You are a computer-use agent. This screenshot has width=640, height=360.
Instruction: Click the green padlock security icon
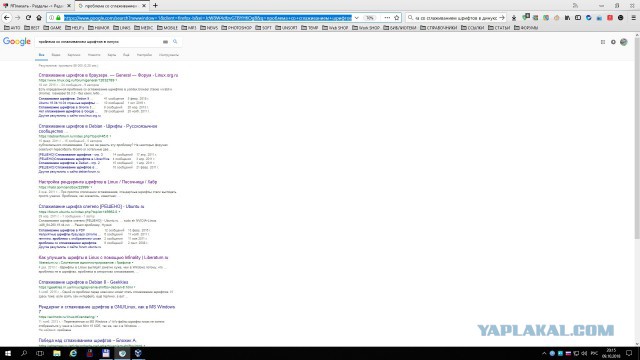(x=58, y=18)
